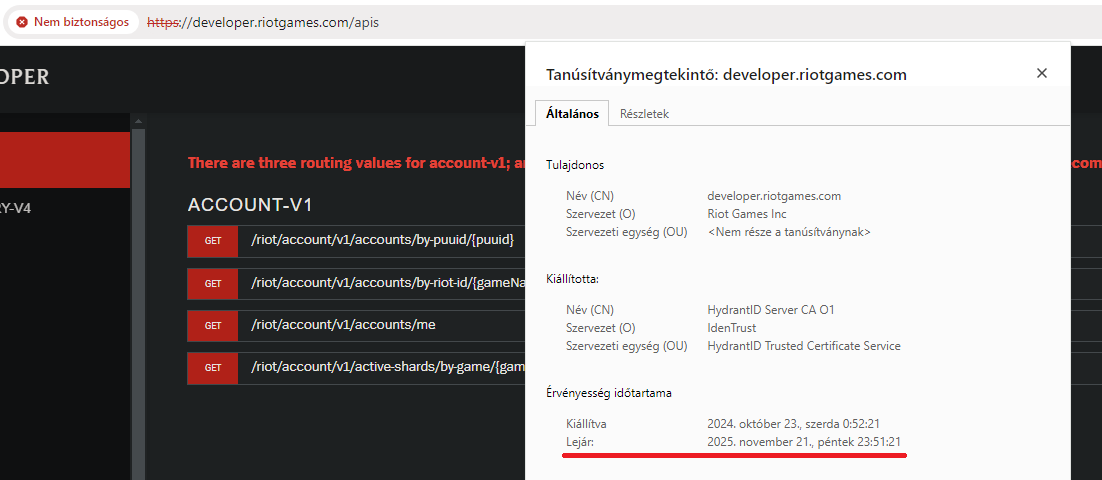1102x480 pixels.
Task: Click GET badge for accounts/me endpoint
Action: click(x=213, y=325)
